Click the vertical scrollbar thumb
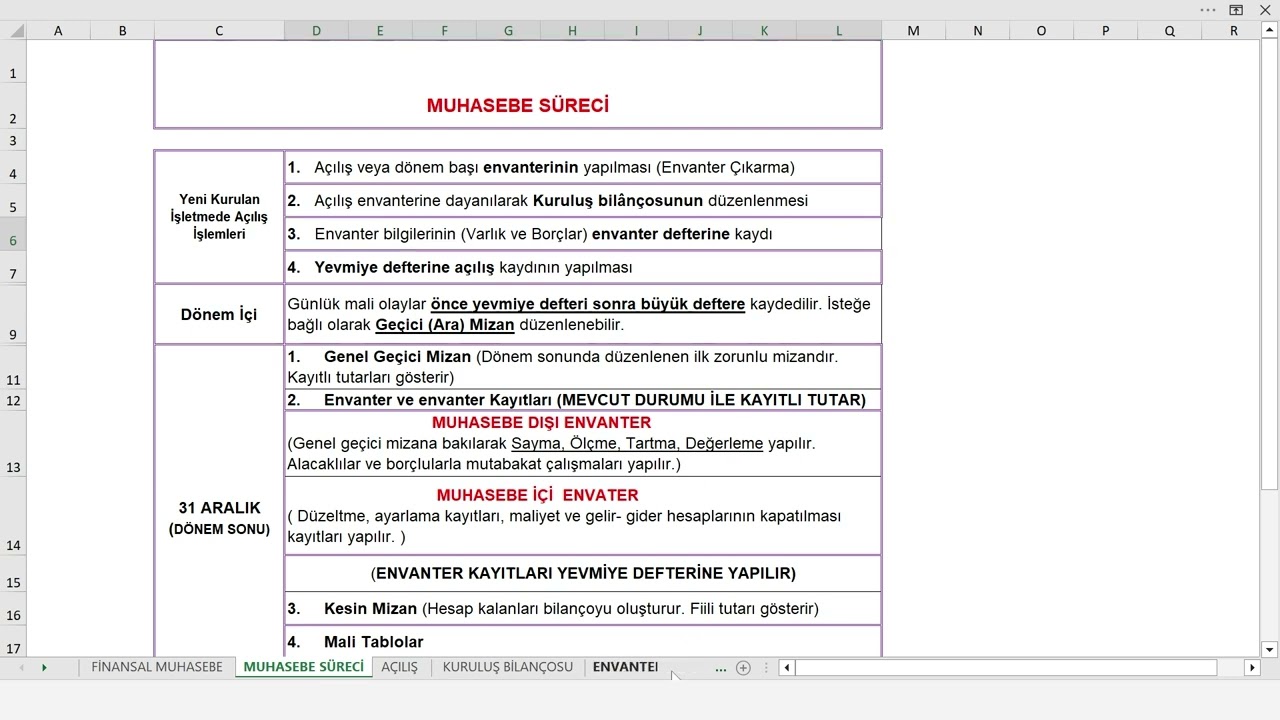Screen dimensions: 1280x720 pos(1270,265)
